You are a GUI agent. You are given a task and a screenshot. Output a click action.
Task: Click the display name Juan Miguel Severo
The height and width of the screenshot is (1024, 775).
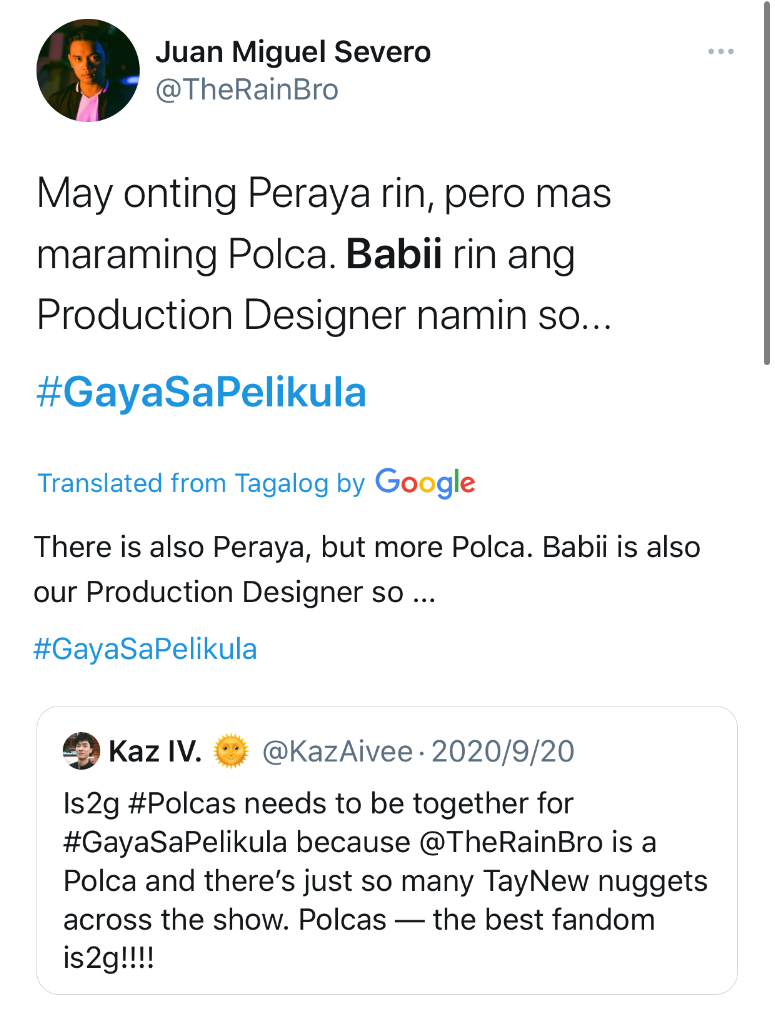pyautogui.click(x=293, y=52)
